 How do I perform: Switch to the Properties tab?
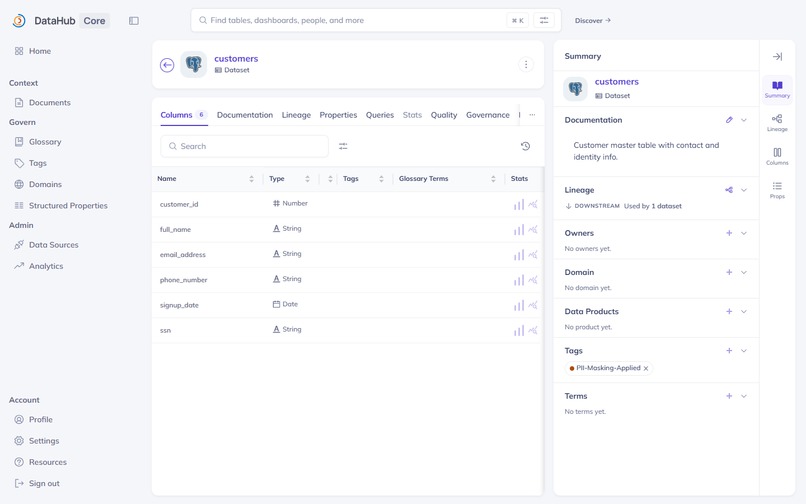coord(338,115)
